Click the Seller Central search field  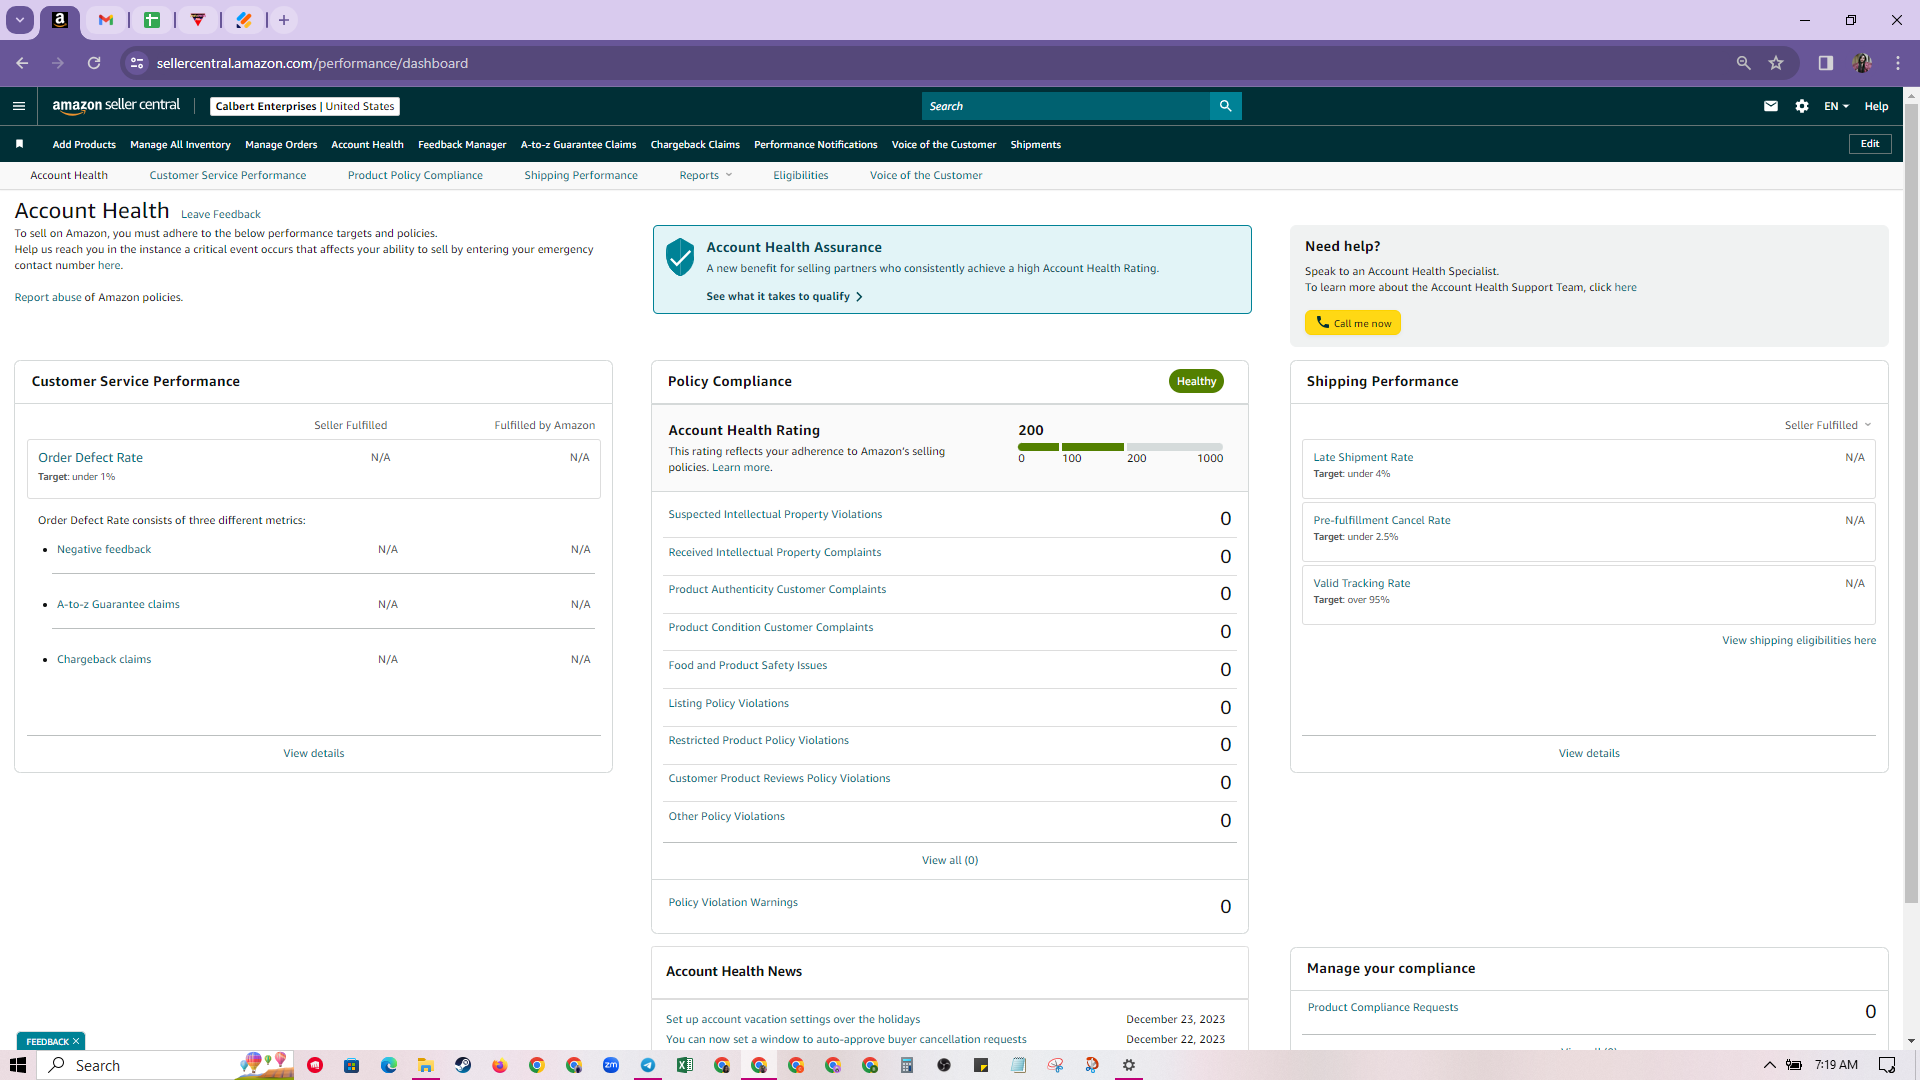[1066, 106]
